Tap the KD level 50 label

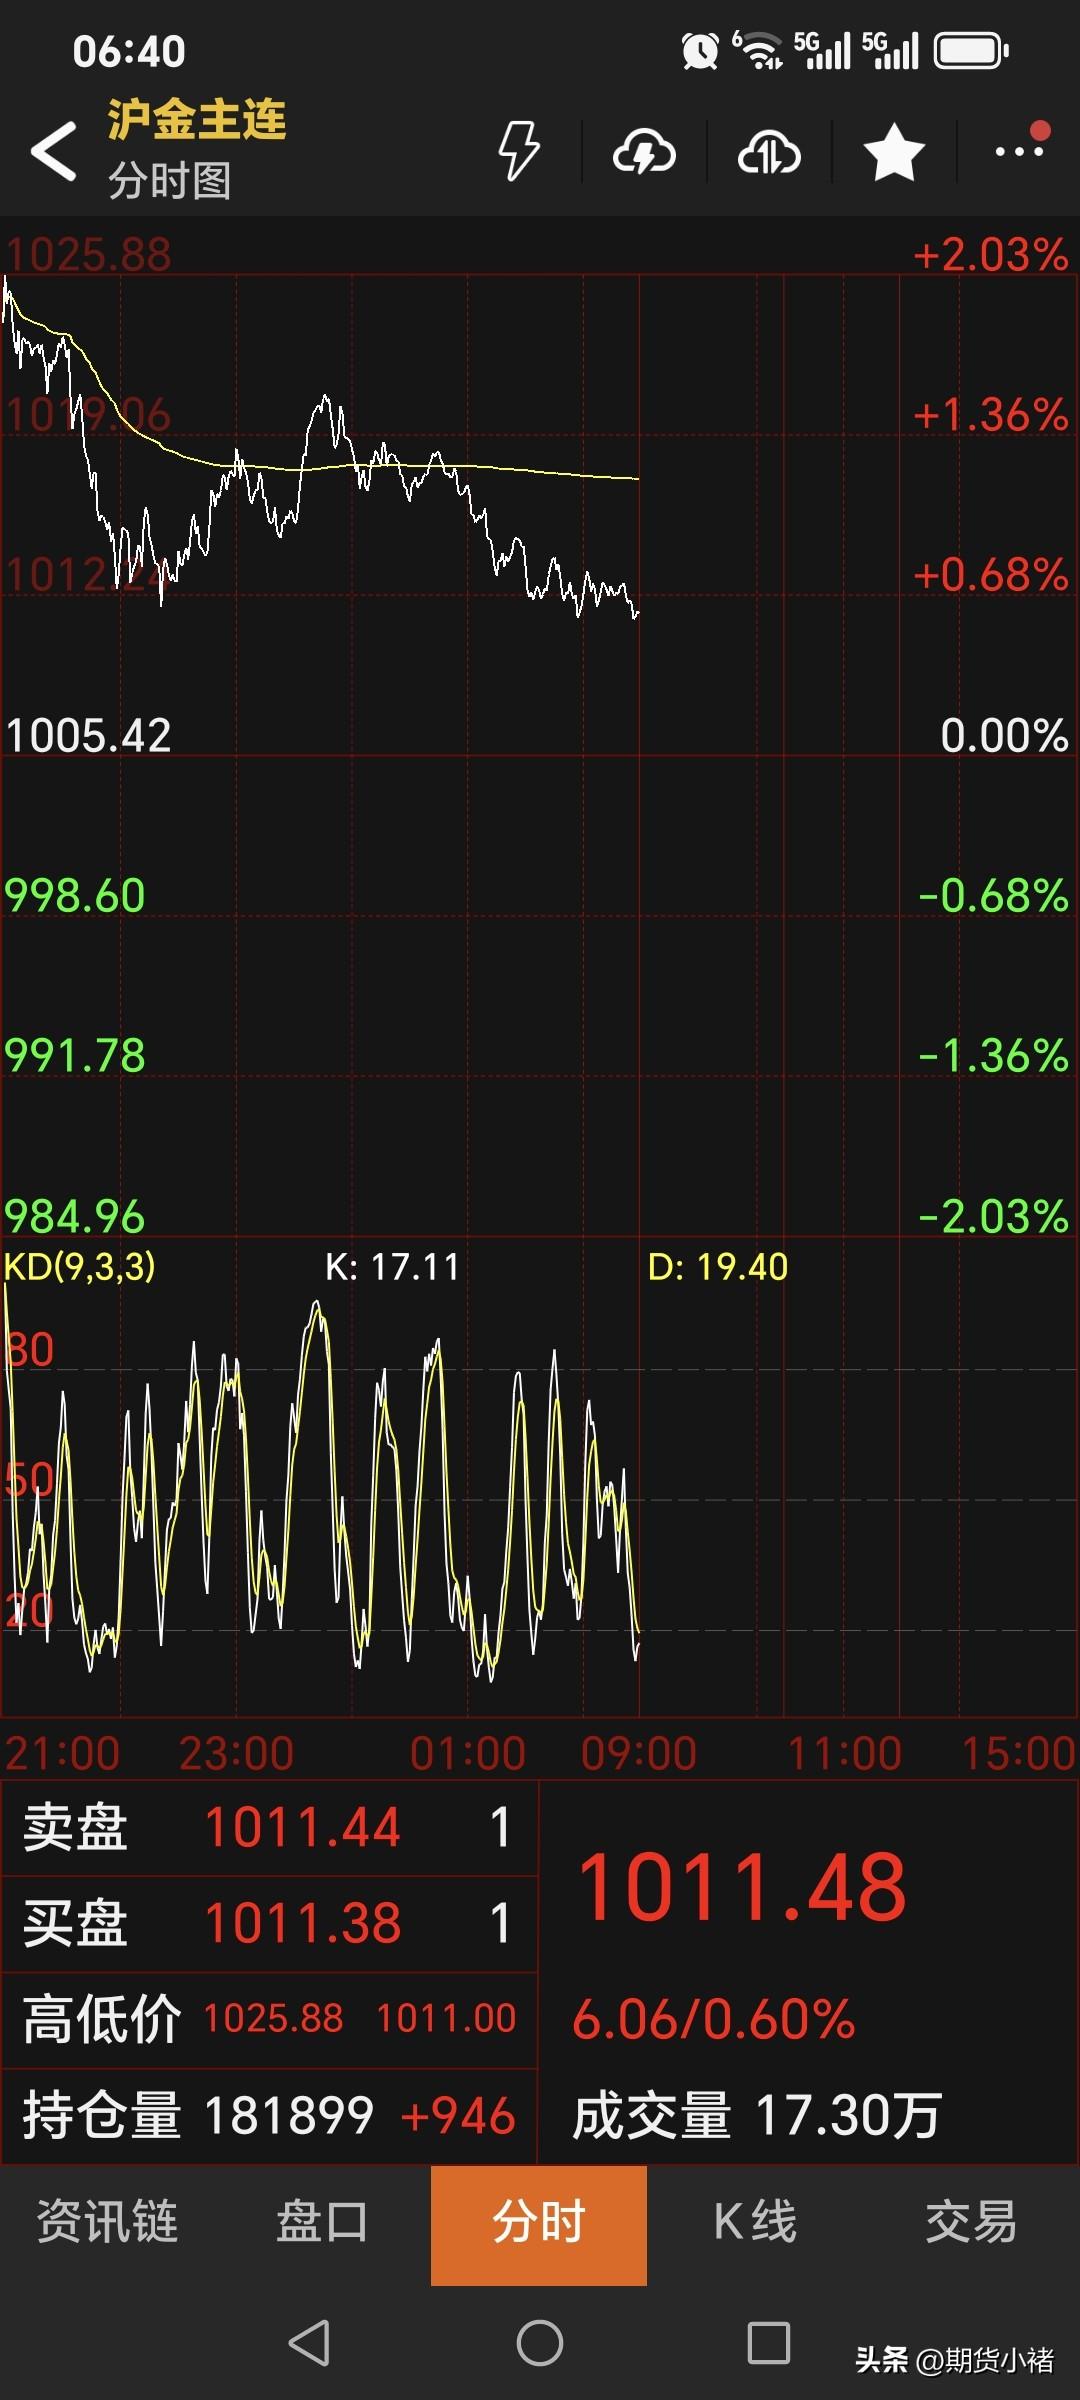30,1479
